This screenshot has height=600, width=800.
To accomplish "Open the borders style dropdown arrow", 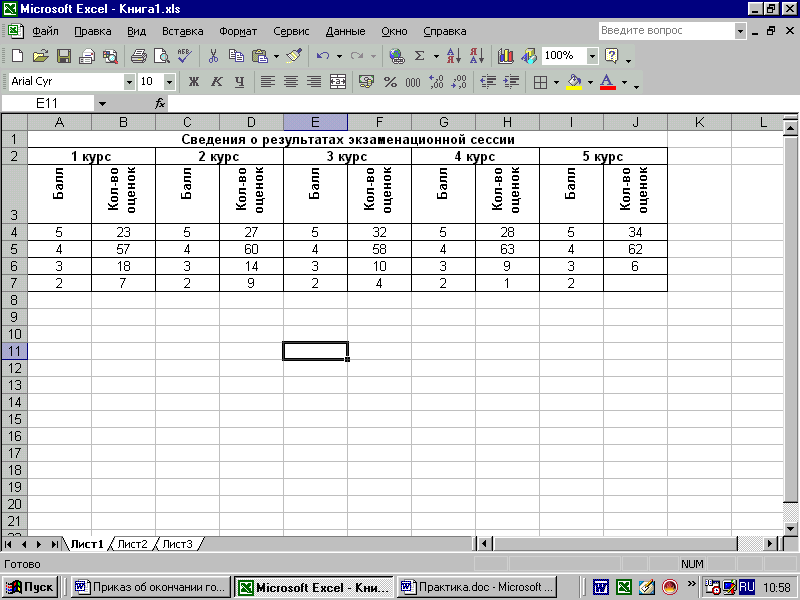I will click(556, 82).
